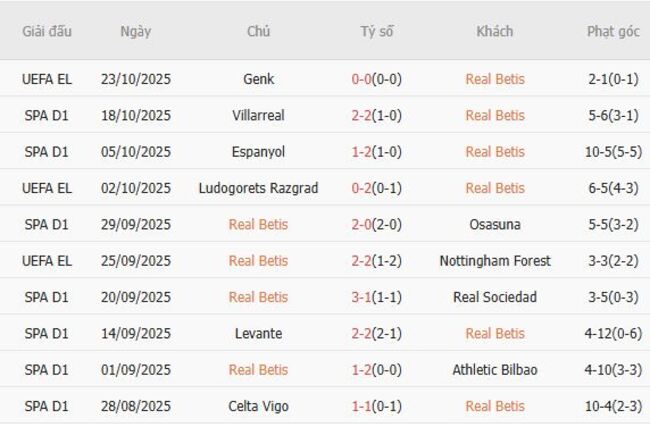This screenshot has width=650, height=427.
Task: Click the 'Tỷ số' column header
Action: point(377,32)
